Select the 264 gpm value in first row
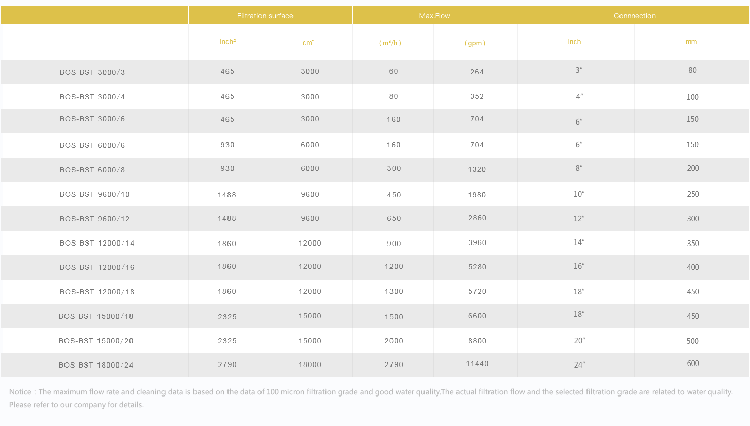This screenshot has height=426, width=750. point(476,71)
